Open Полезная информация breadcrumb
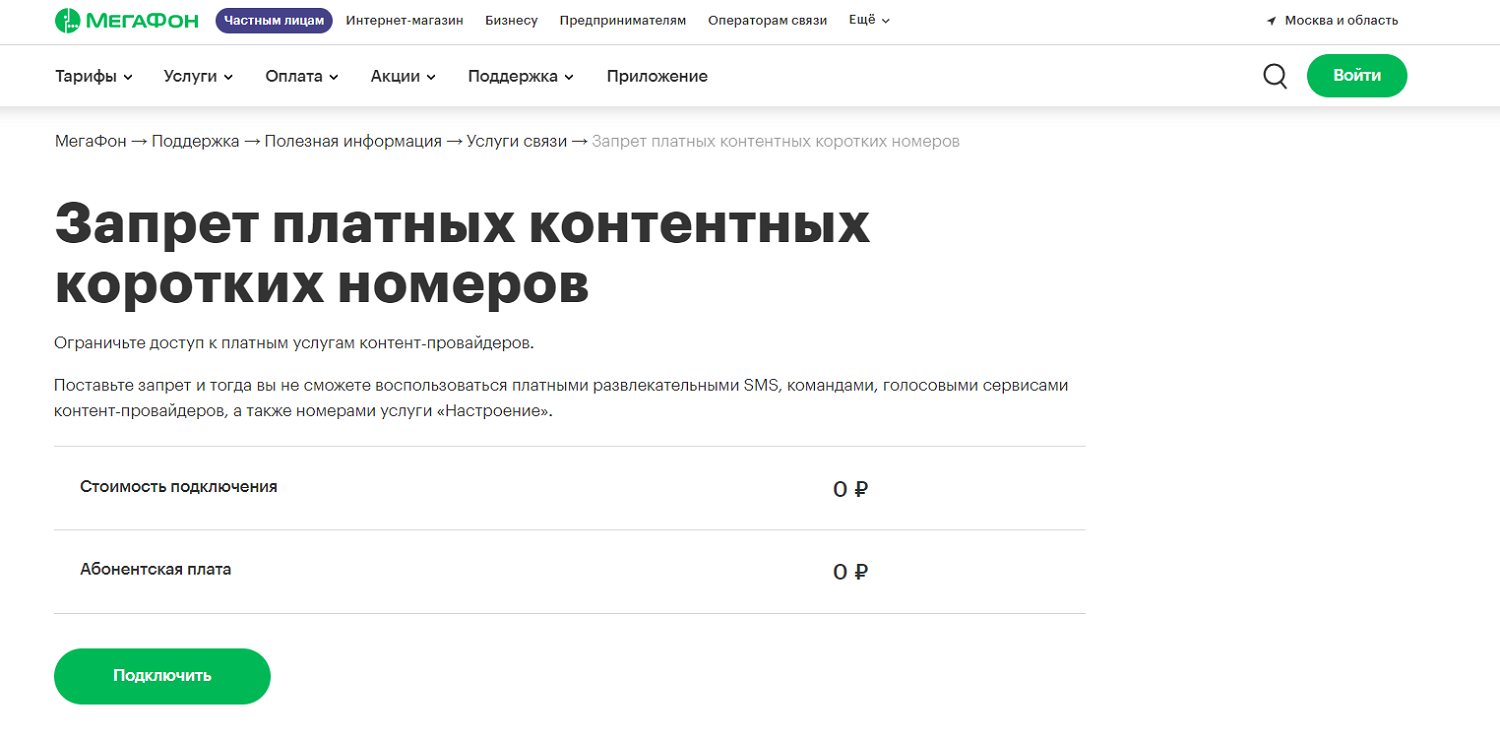The image size is (1500, 736). pyautogui.click(x=353, y=141)
